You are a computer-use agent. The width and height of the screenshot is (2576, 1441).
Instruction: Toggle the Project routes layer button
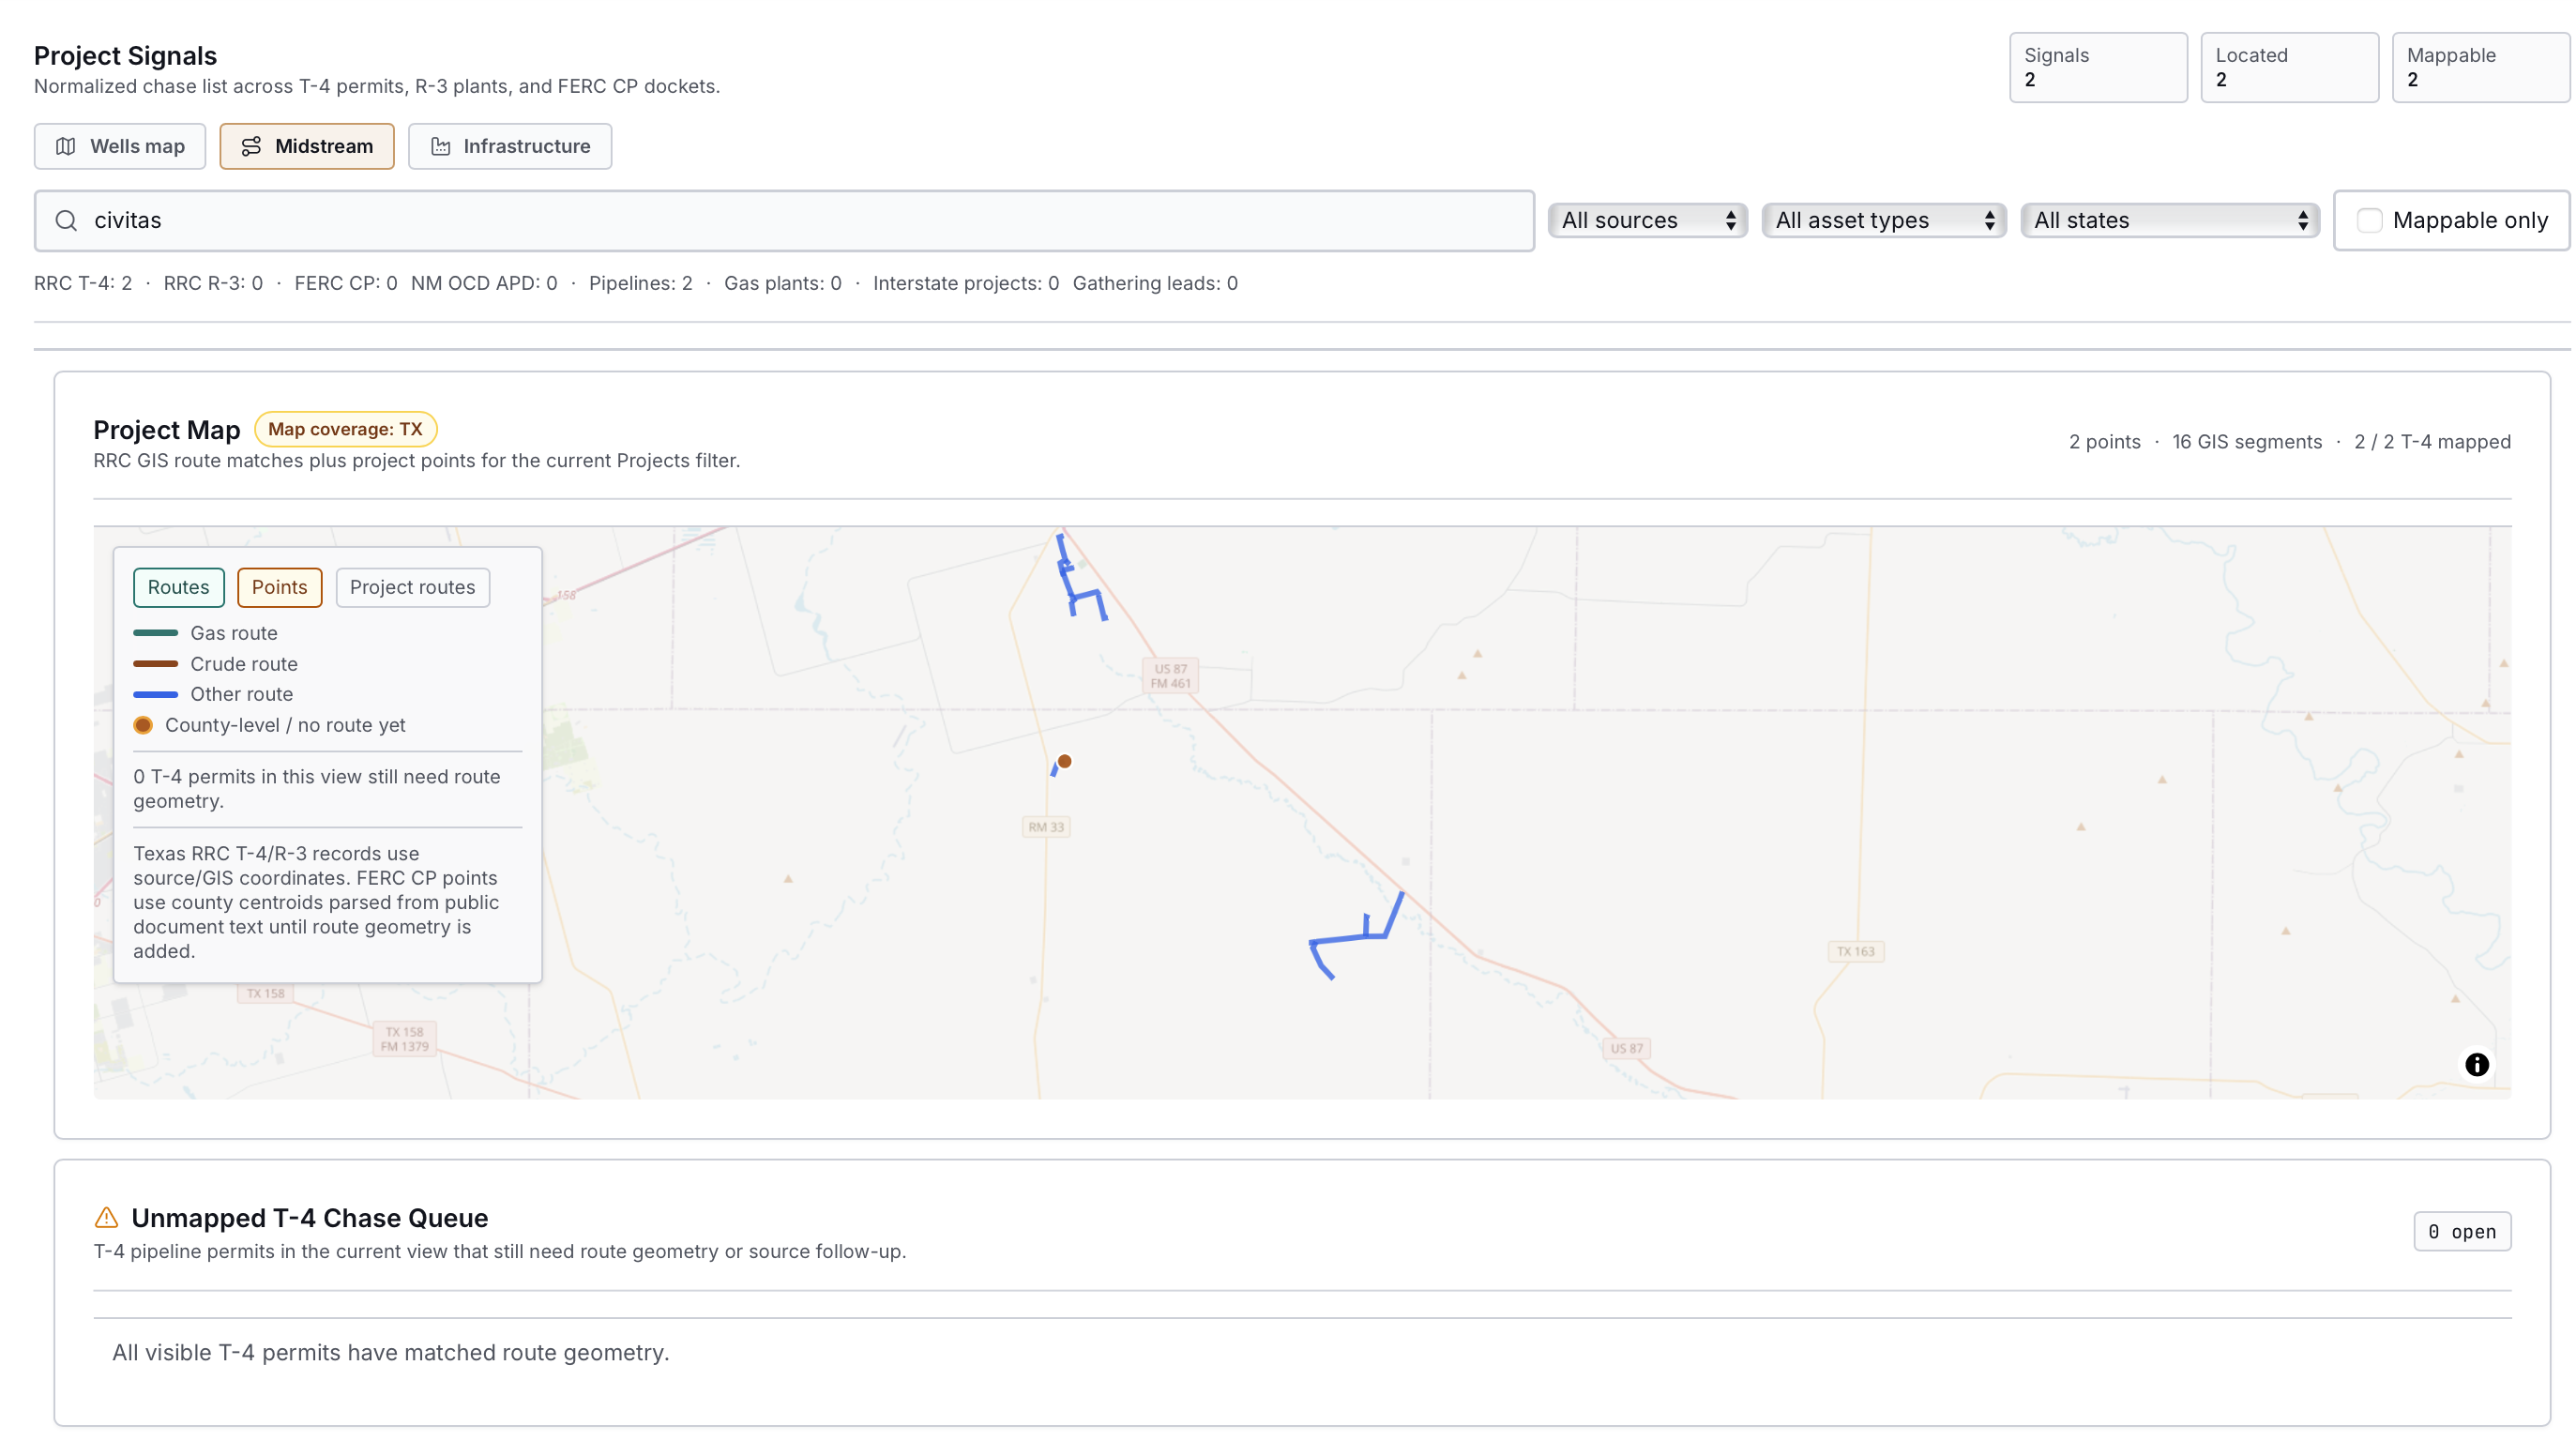pyautogui.click(x=412, y=587)
